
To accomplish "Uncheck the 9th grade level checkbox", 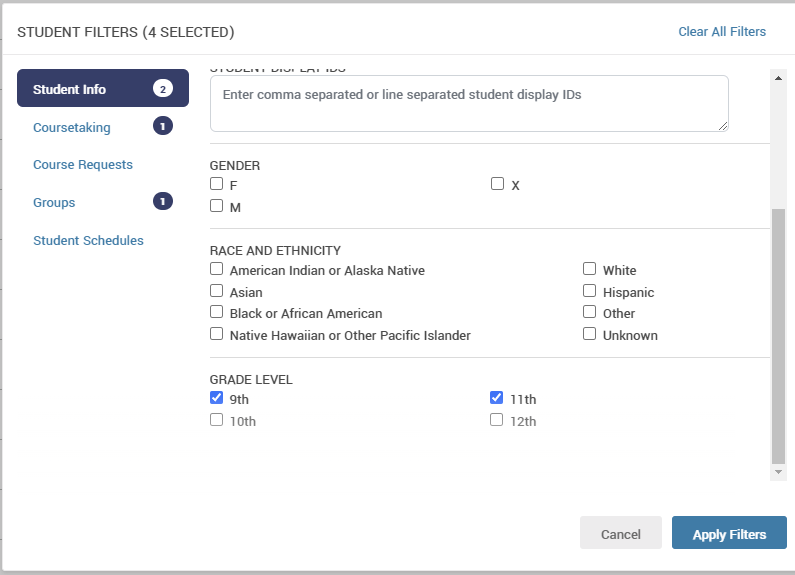I will 217,398.
